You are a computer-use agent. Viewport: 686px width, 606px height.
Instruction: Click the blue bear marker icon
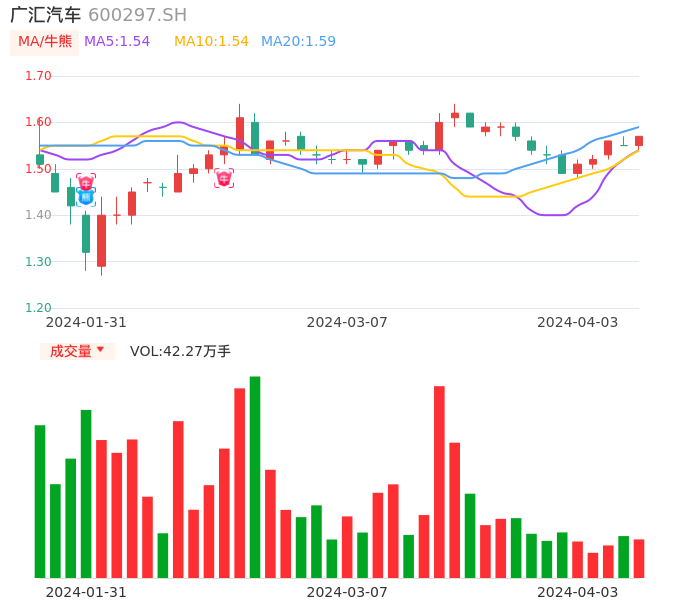(86, 198)
